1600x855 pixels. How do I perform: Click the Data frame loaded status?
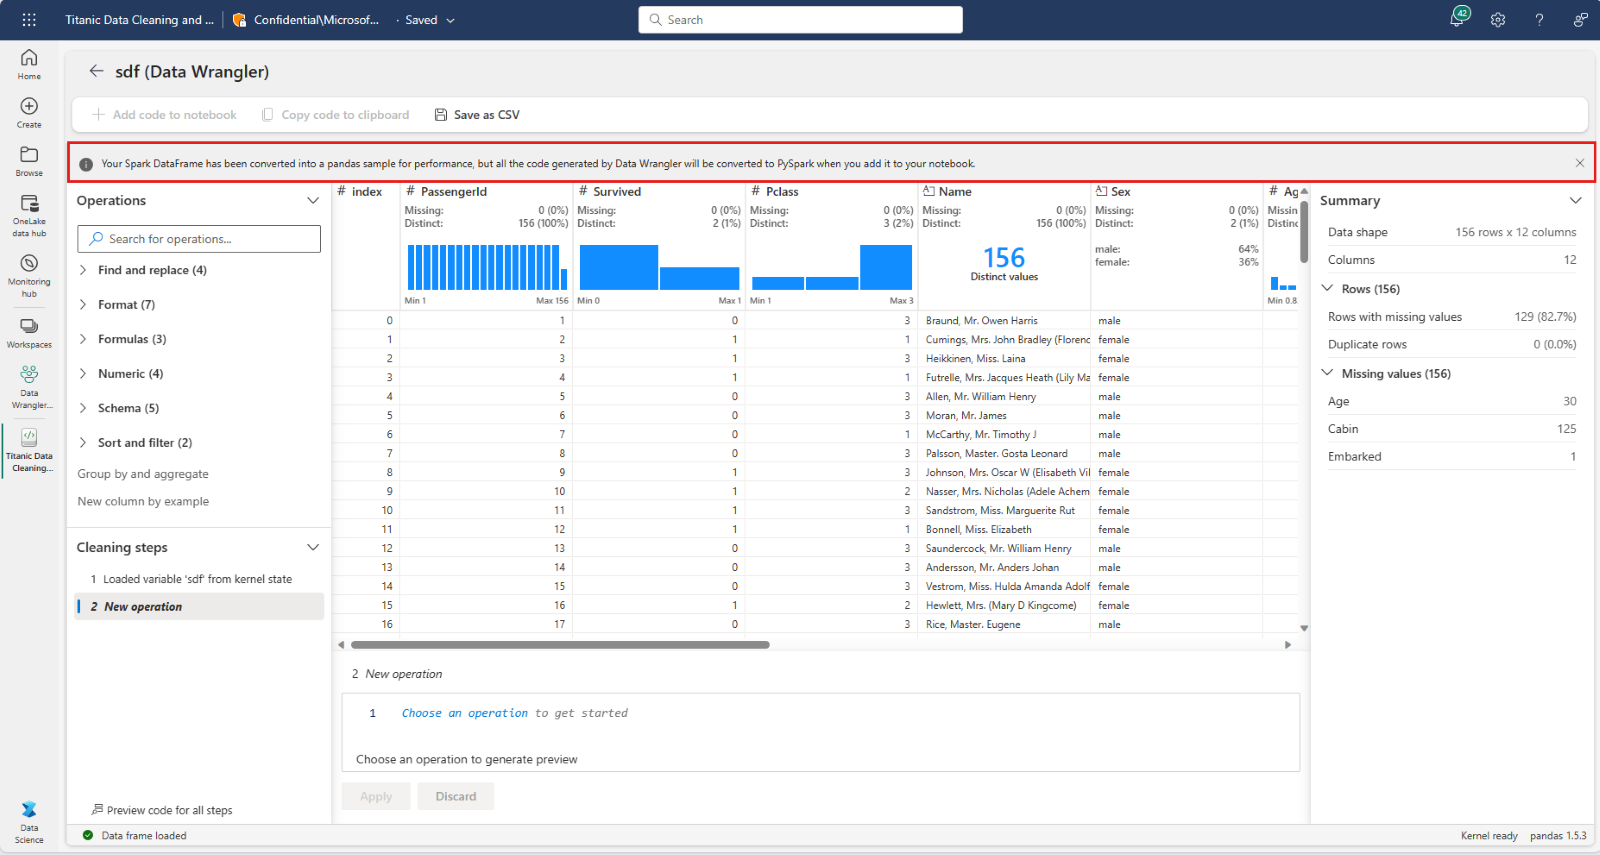(134, 836)
